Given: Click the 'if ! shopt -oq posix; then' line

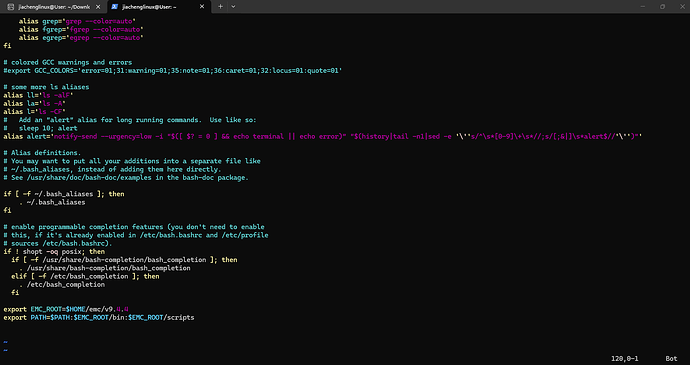Looking at the screenshot, I should (x=54, y=252).
